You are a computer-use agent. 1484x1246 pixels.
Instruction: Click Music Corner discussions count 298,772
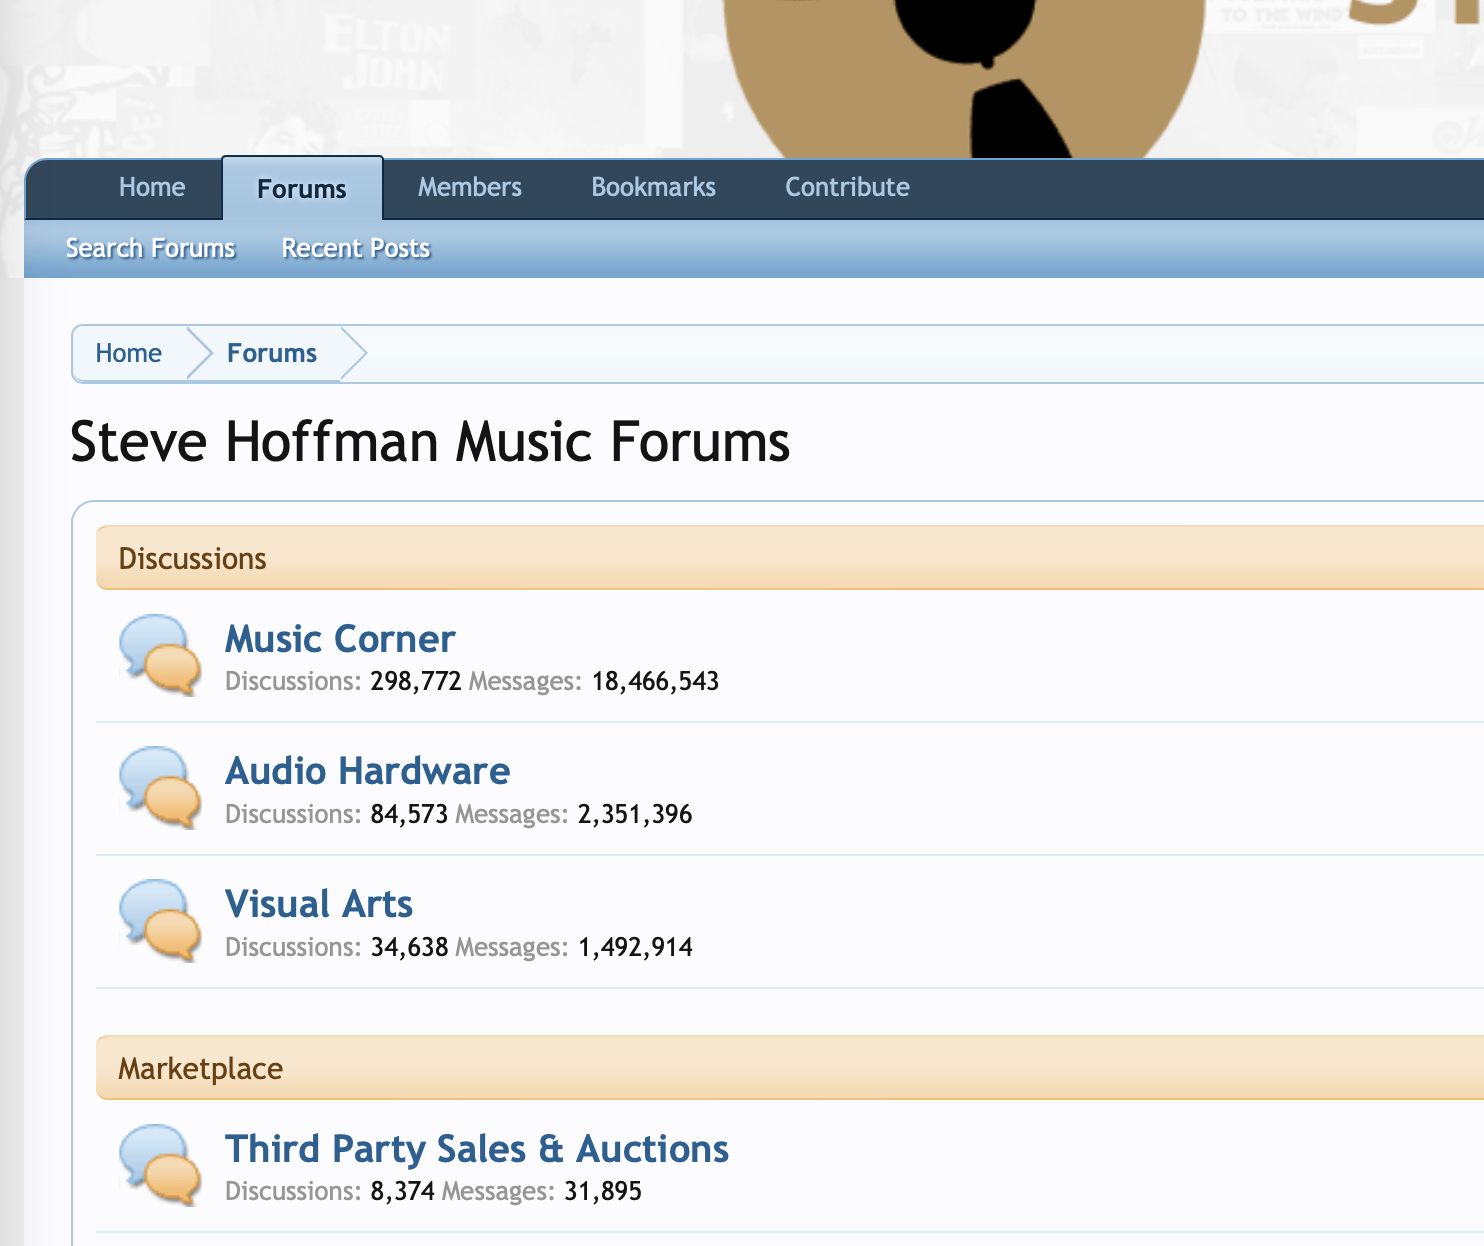[416, 682]
